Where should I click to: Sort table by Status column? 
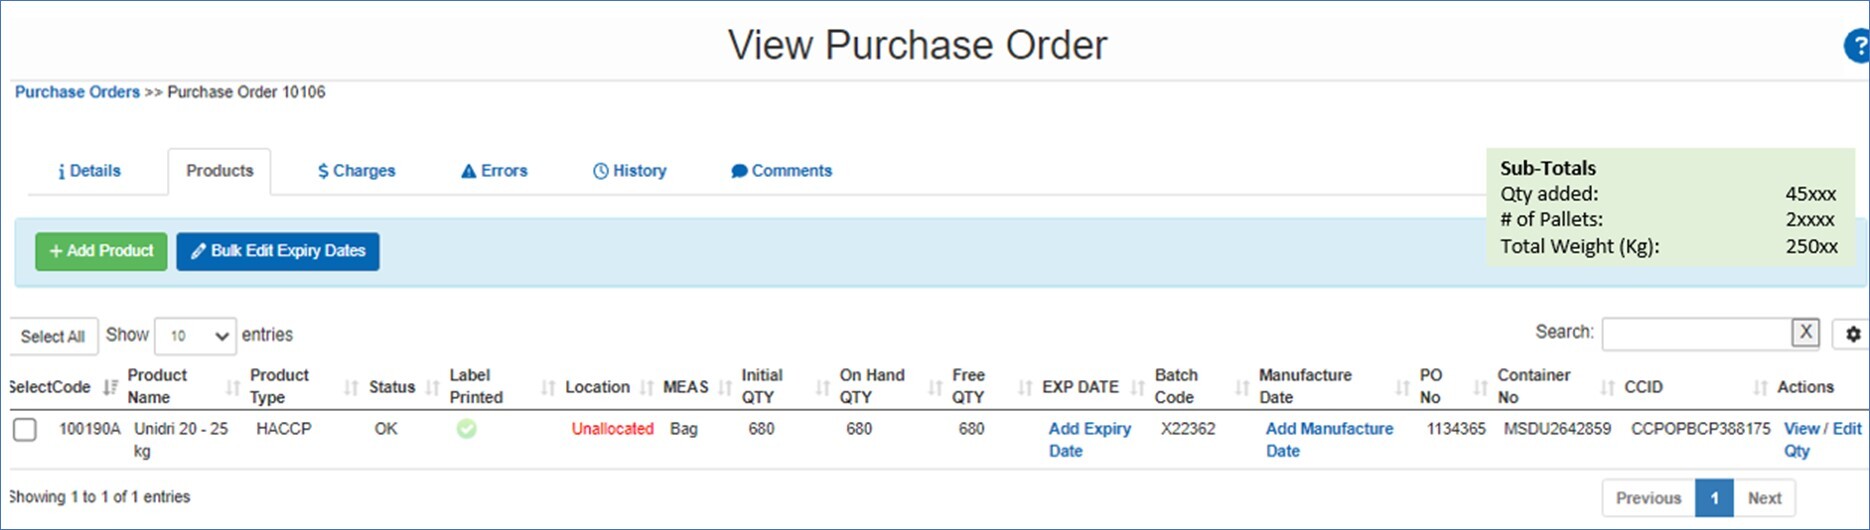click(391, 387)
